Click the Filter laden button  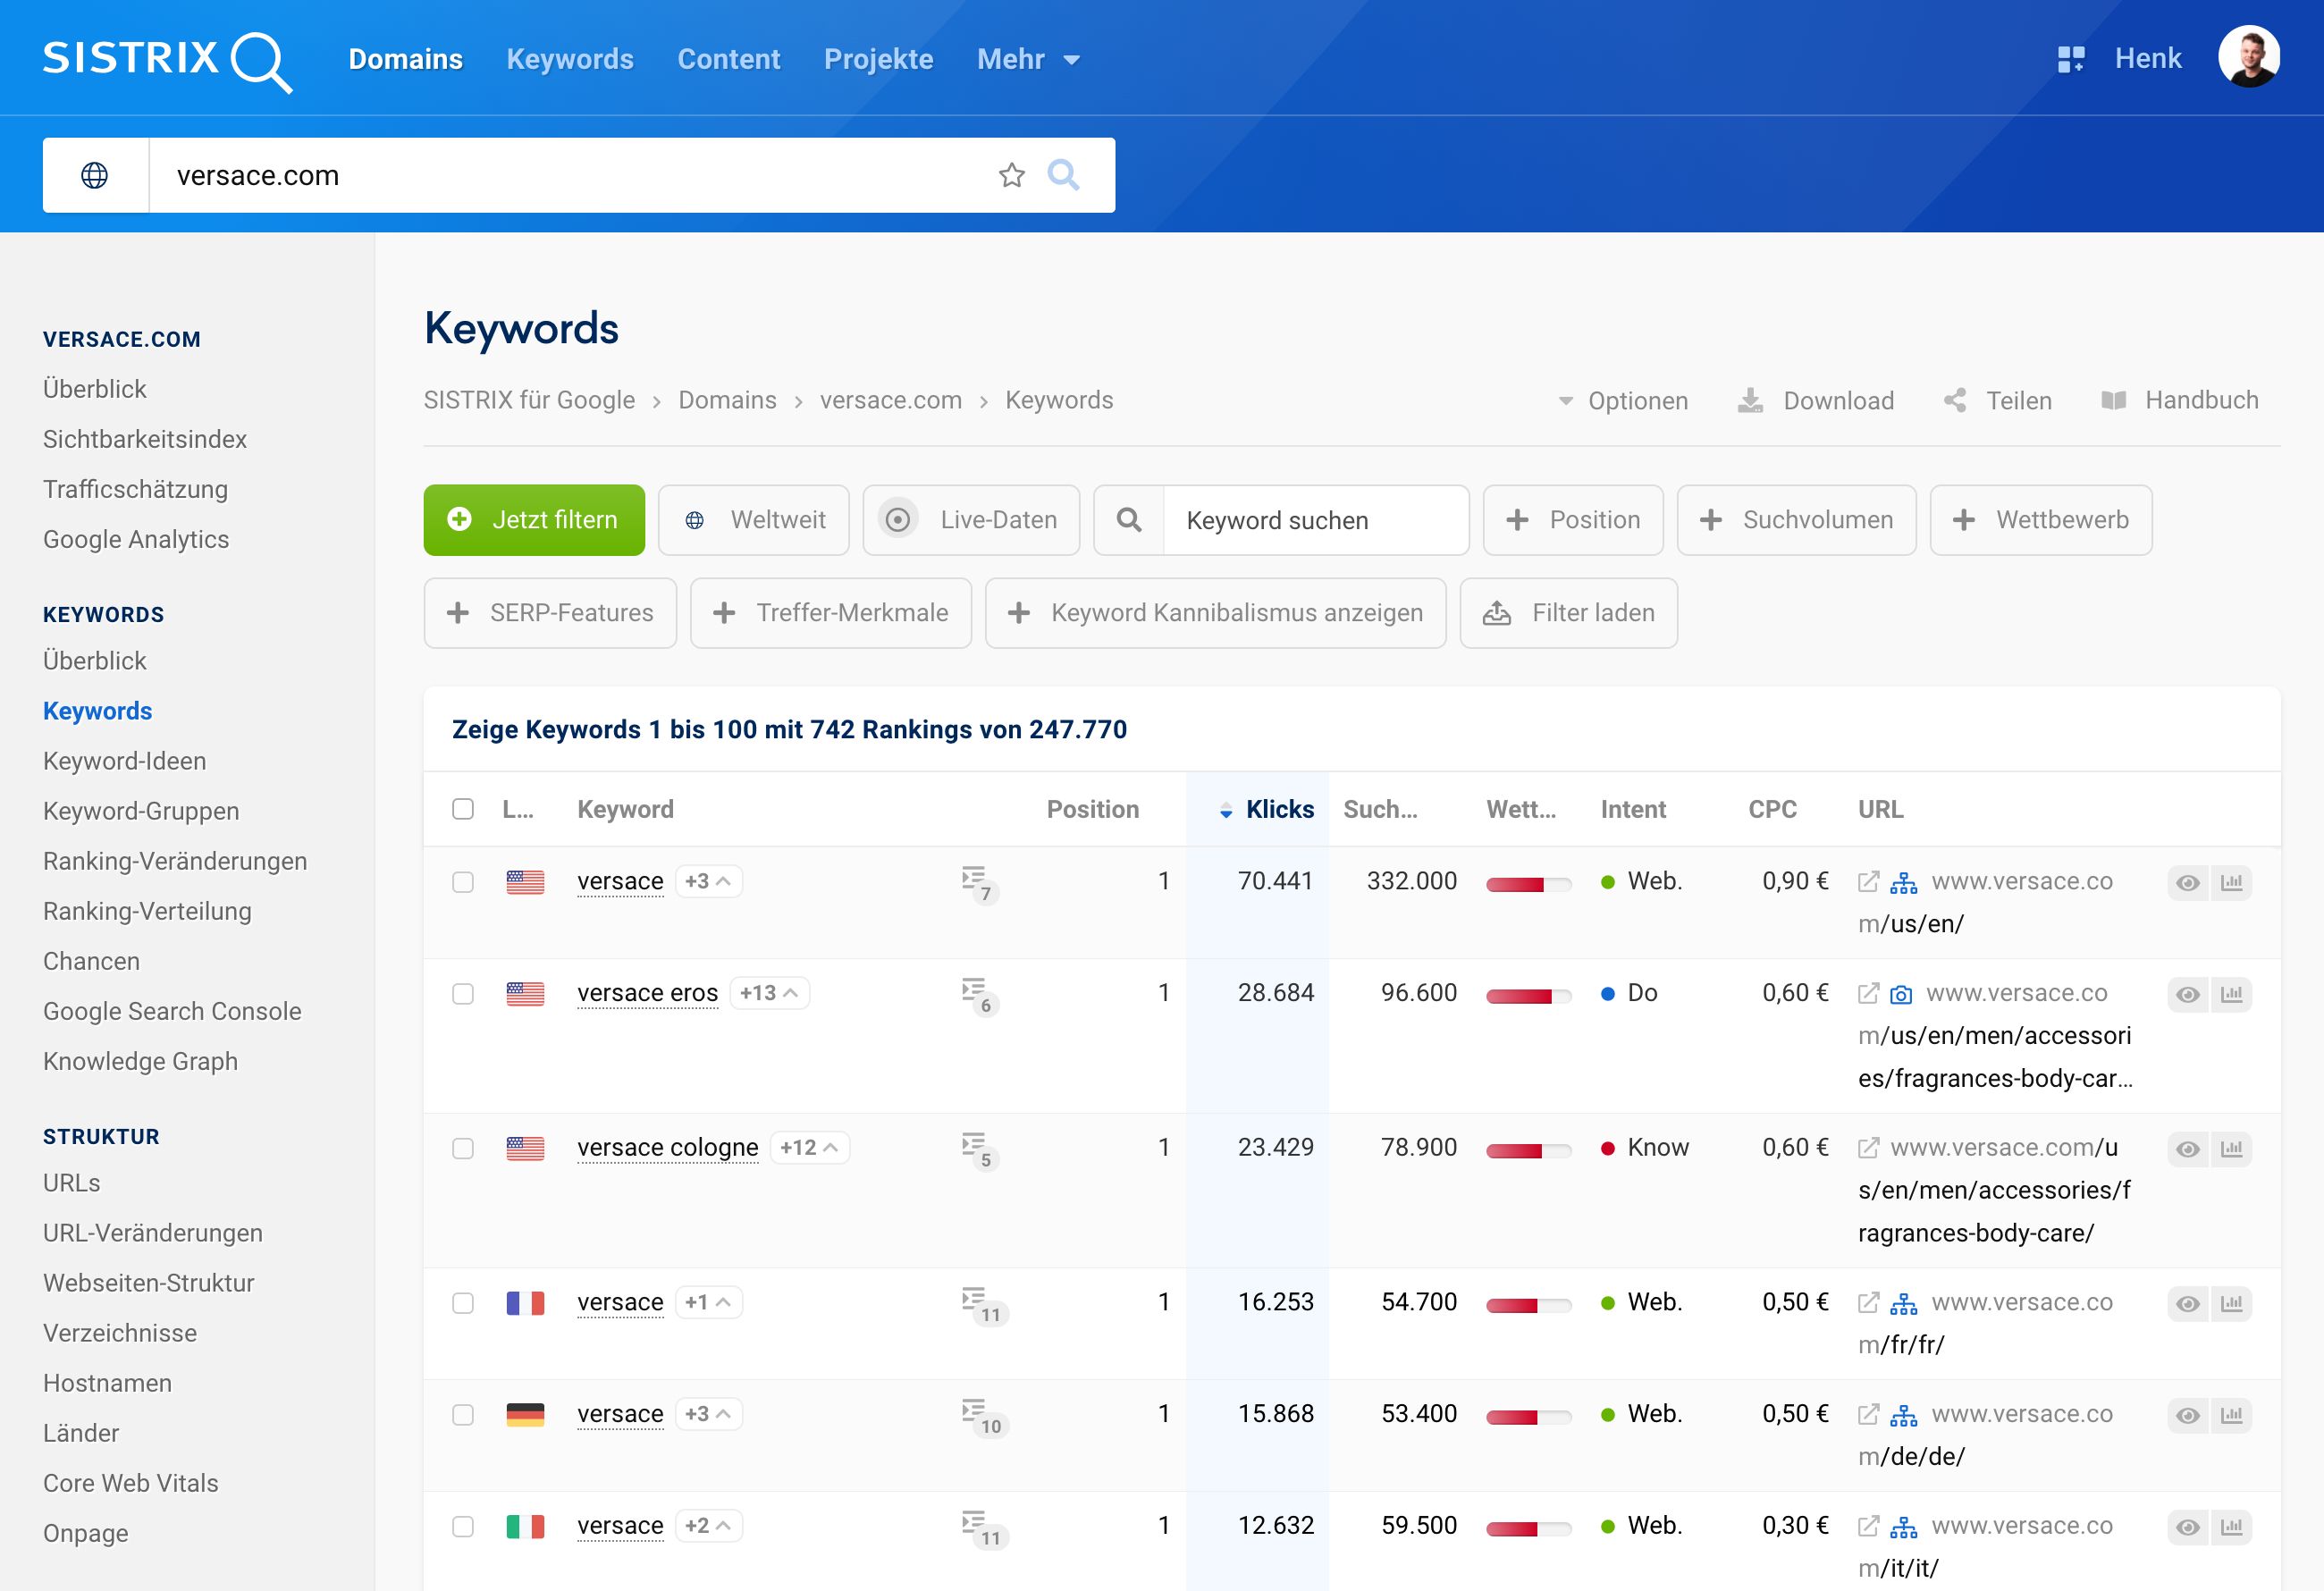click(x=1568, y=613)
